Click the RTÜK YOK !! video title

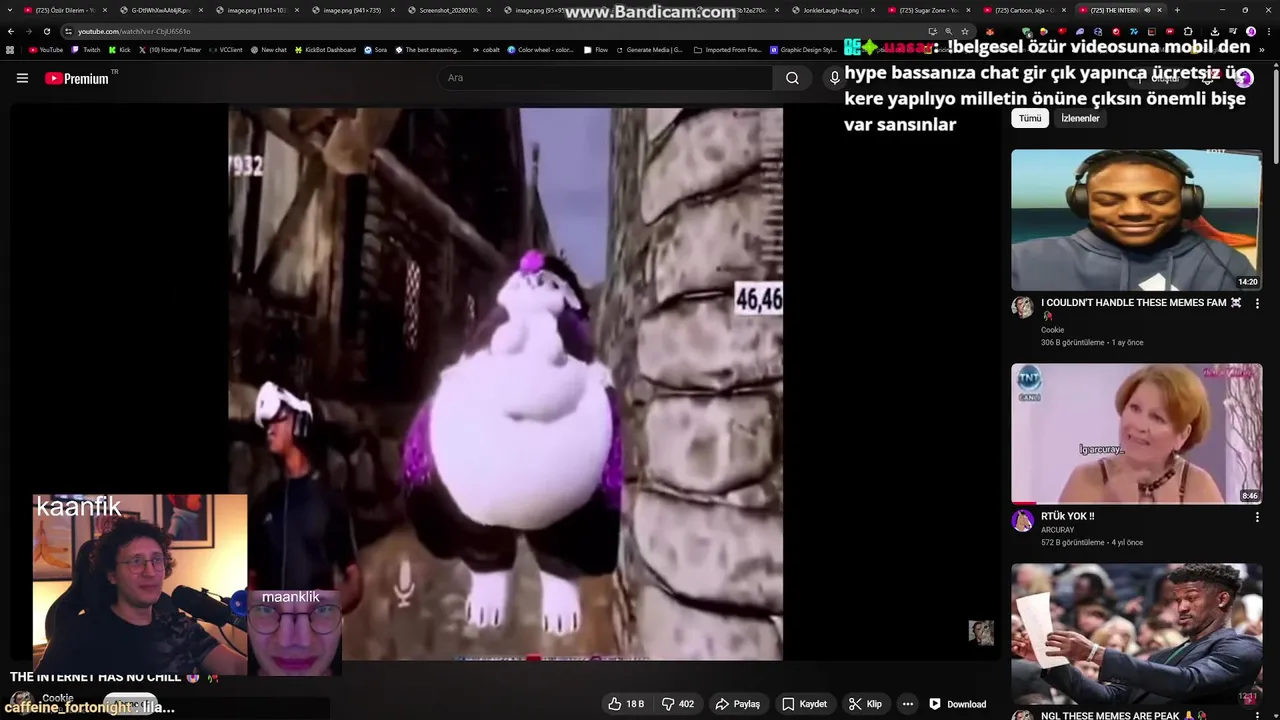[1068, 516]
